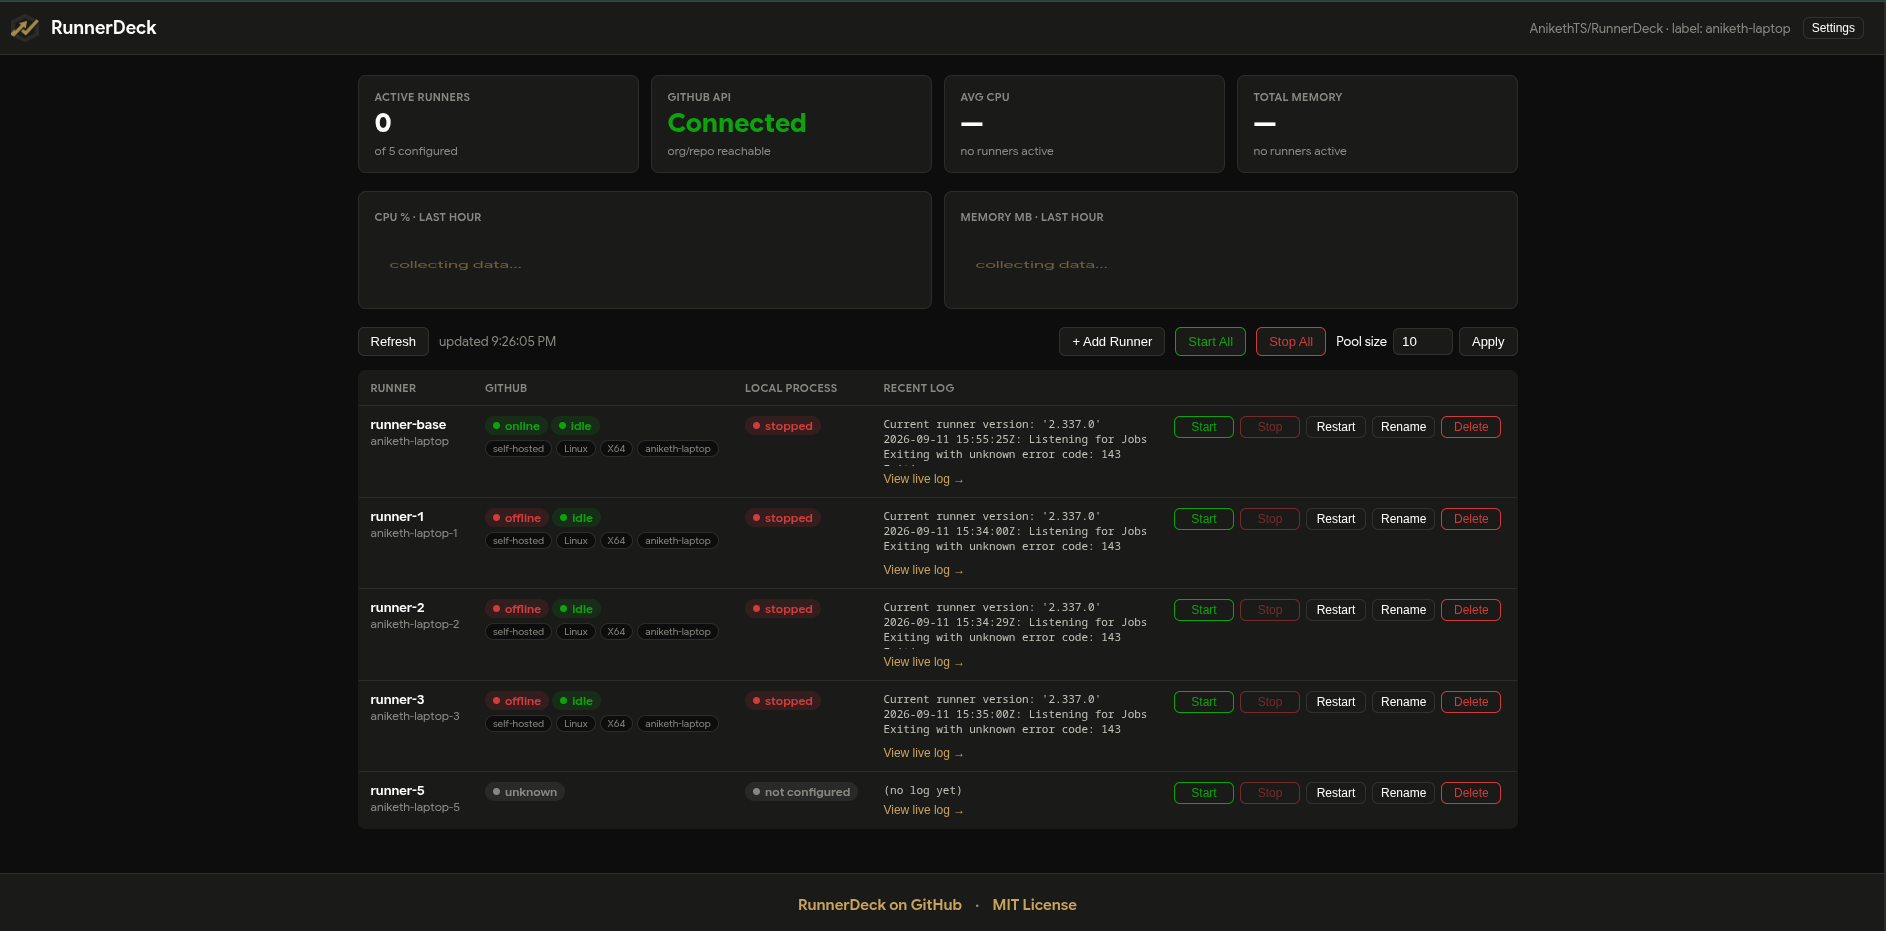
Task: Open the Settings button
Action: tap(1833, 28)
